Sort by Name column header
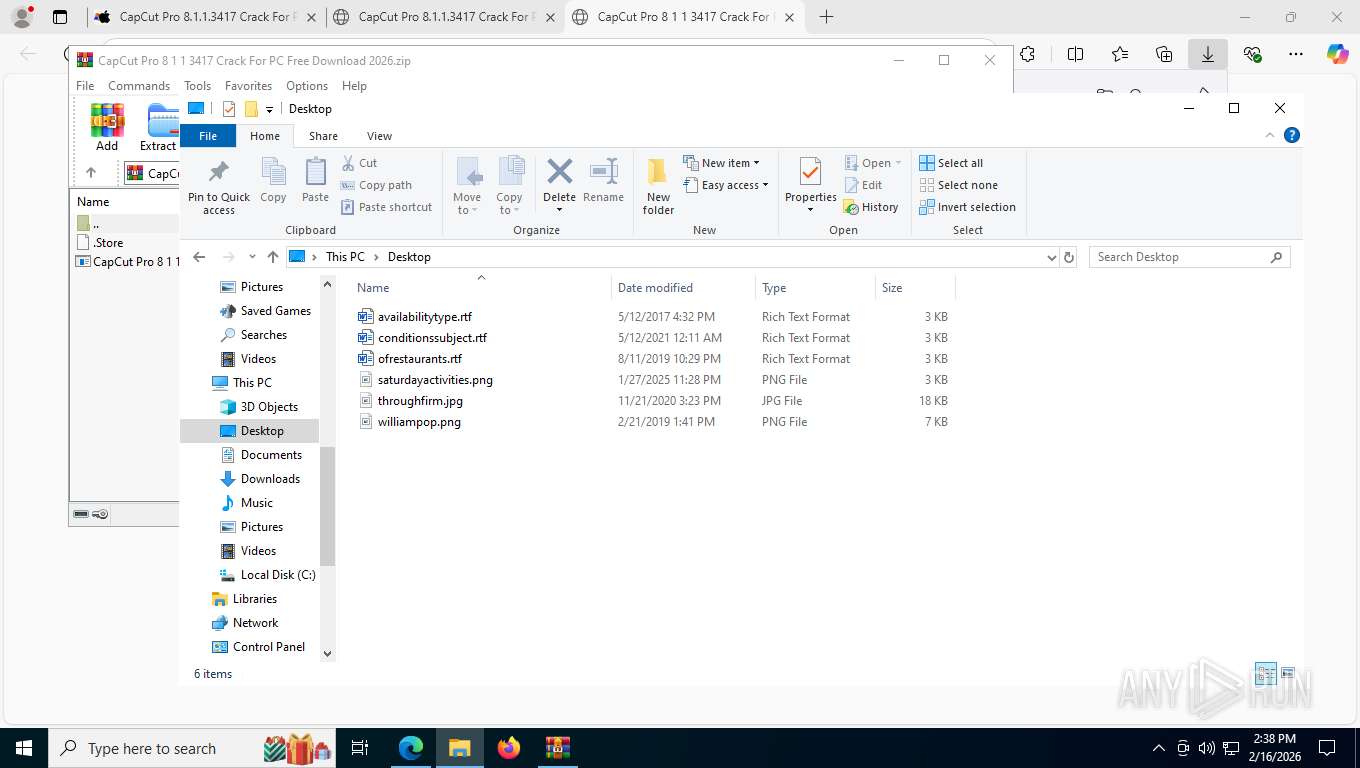Viewport: 1360px width, 768px height. pyautogui.click(x=481, y=288)
